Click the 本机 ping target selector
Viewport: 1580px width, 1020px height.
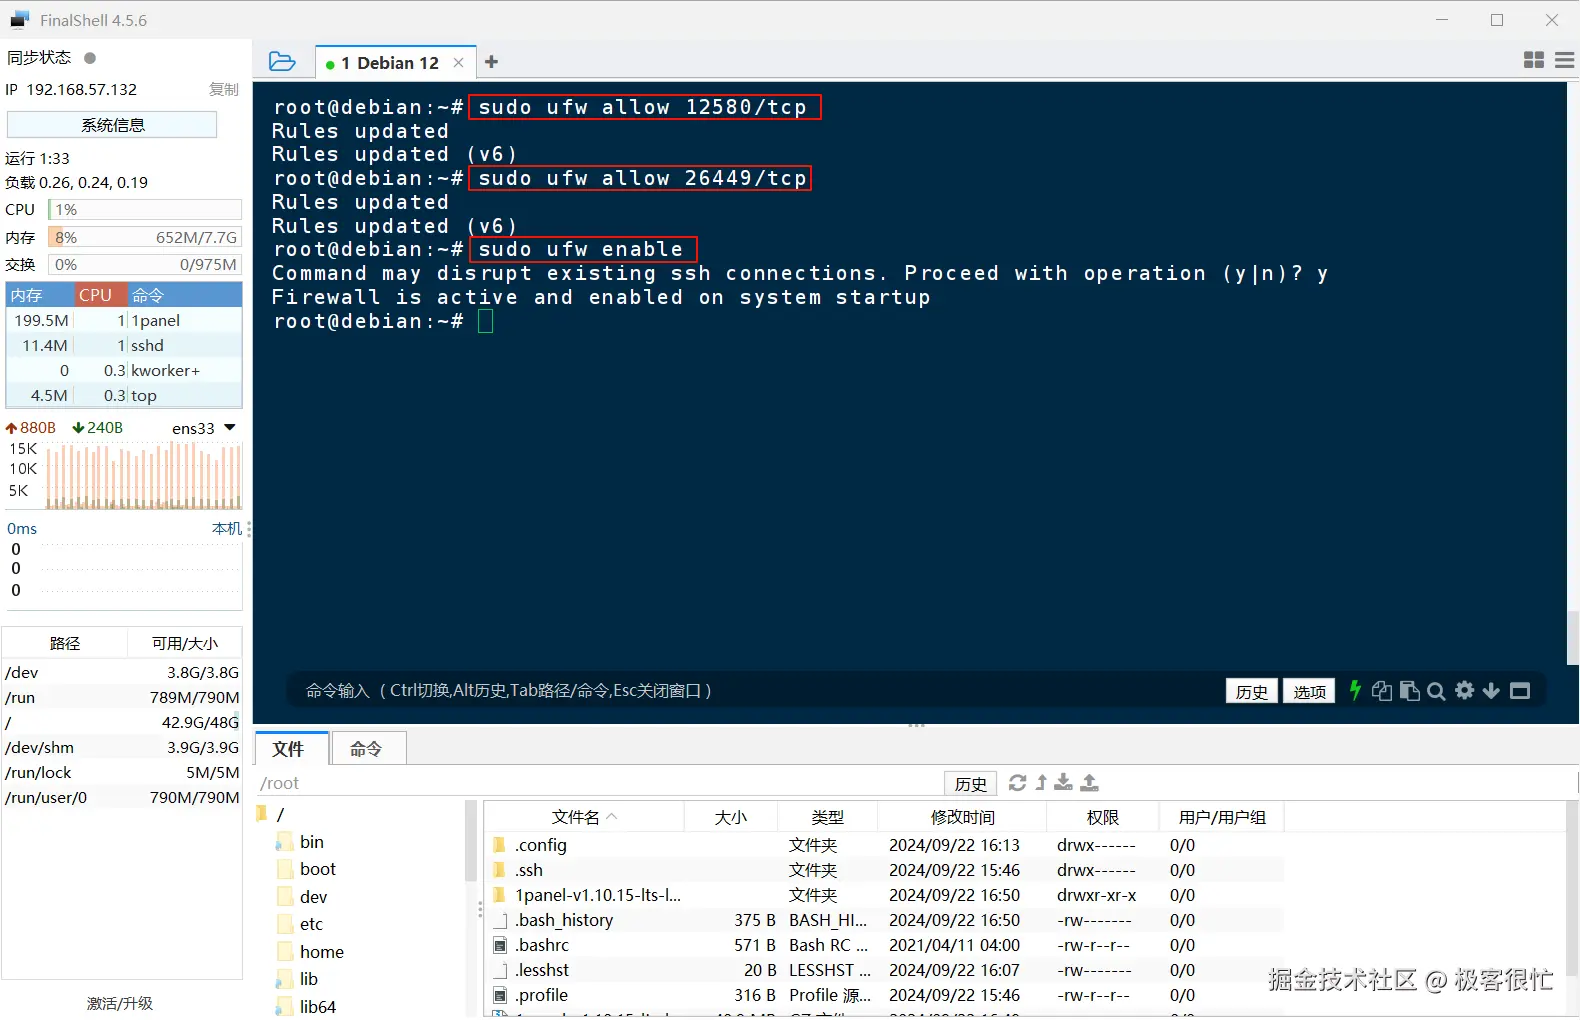227,528
